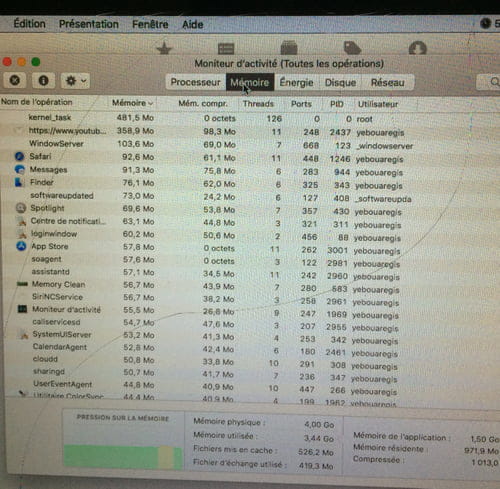Click the Mémoire utilisée 3,44 Go value
The image size is (500, 489).
coord(319,438)
